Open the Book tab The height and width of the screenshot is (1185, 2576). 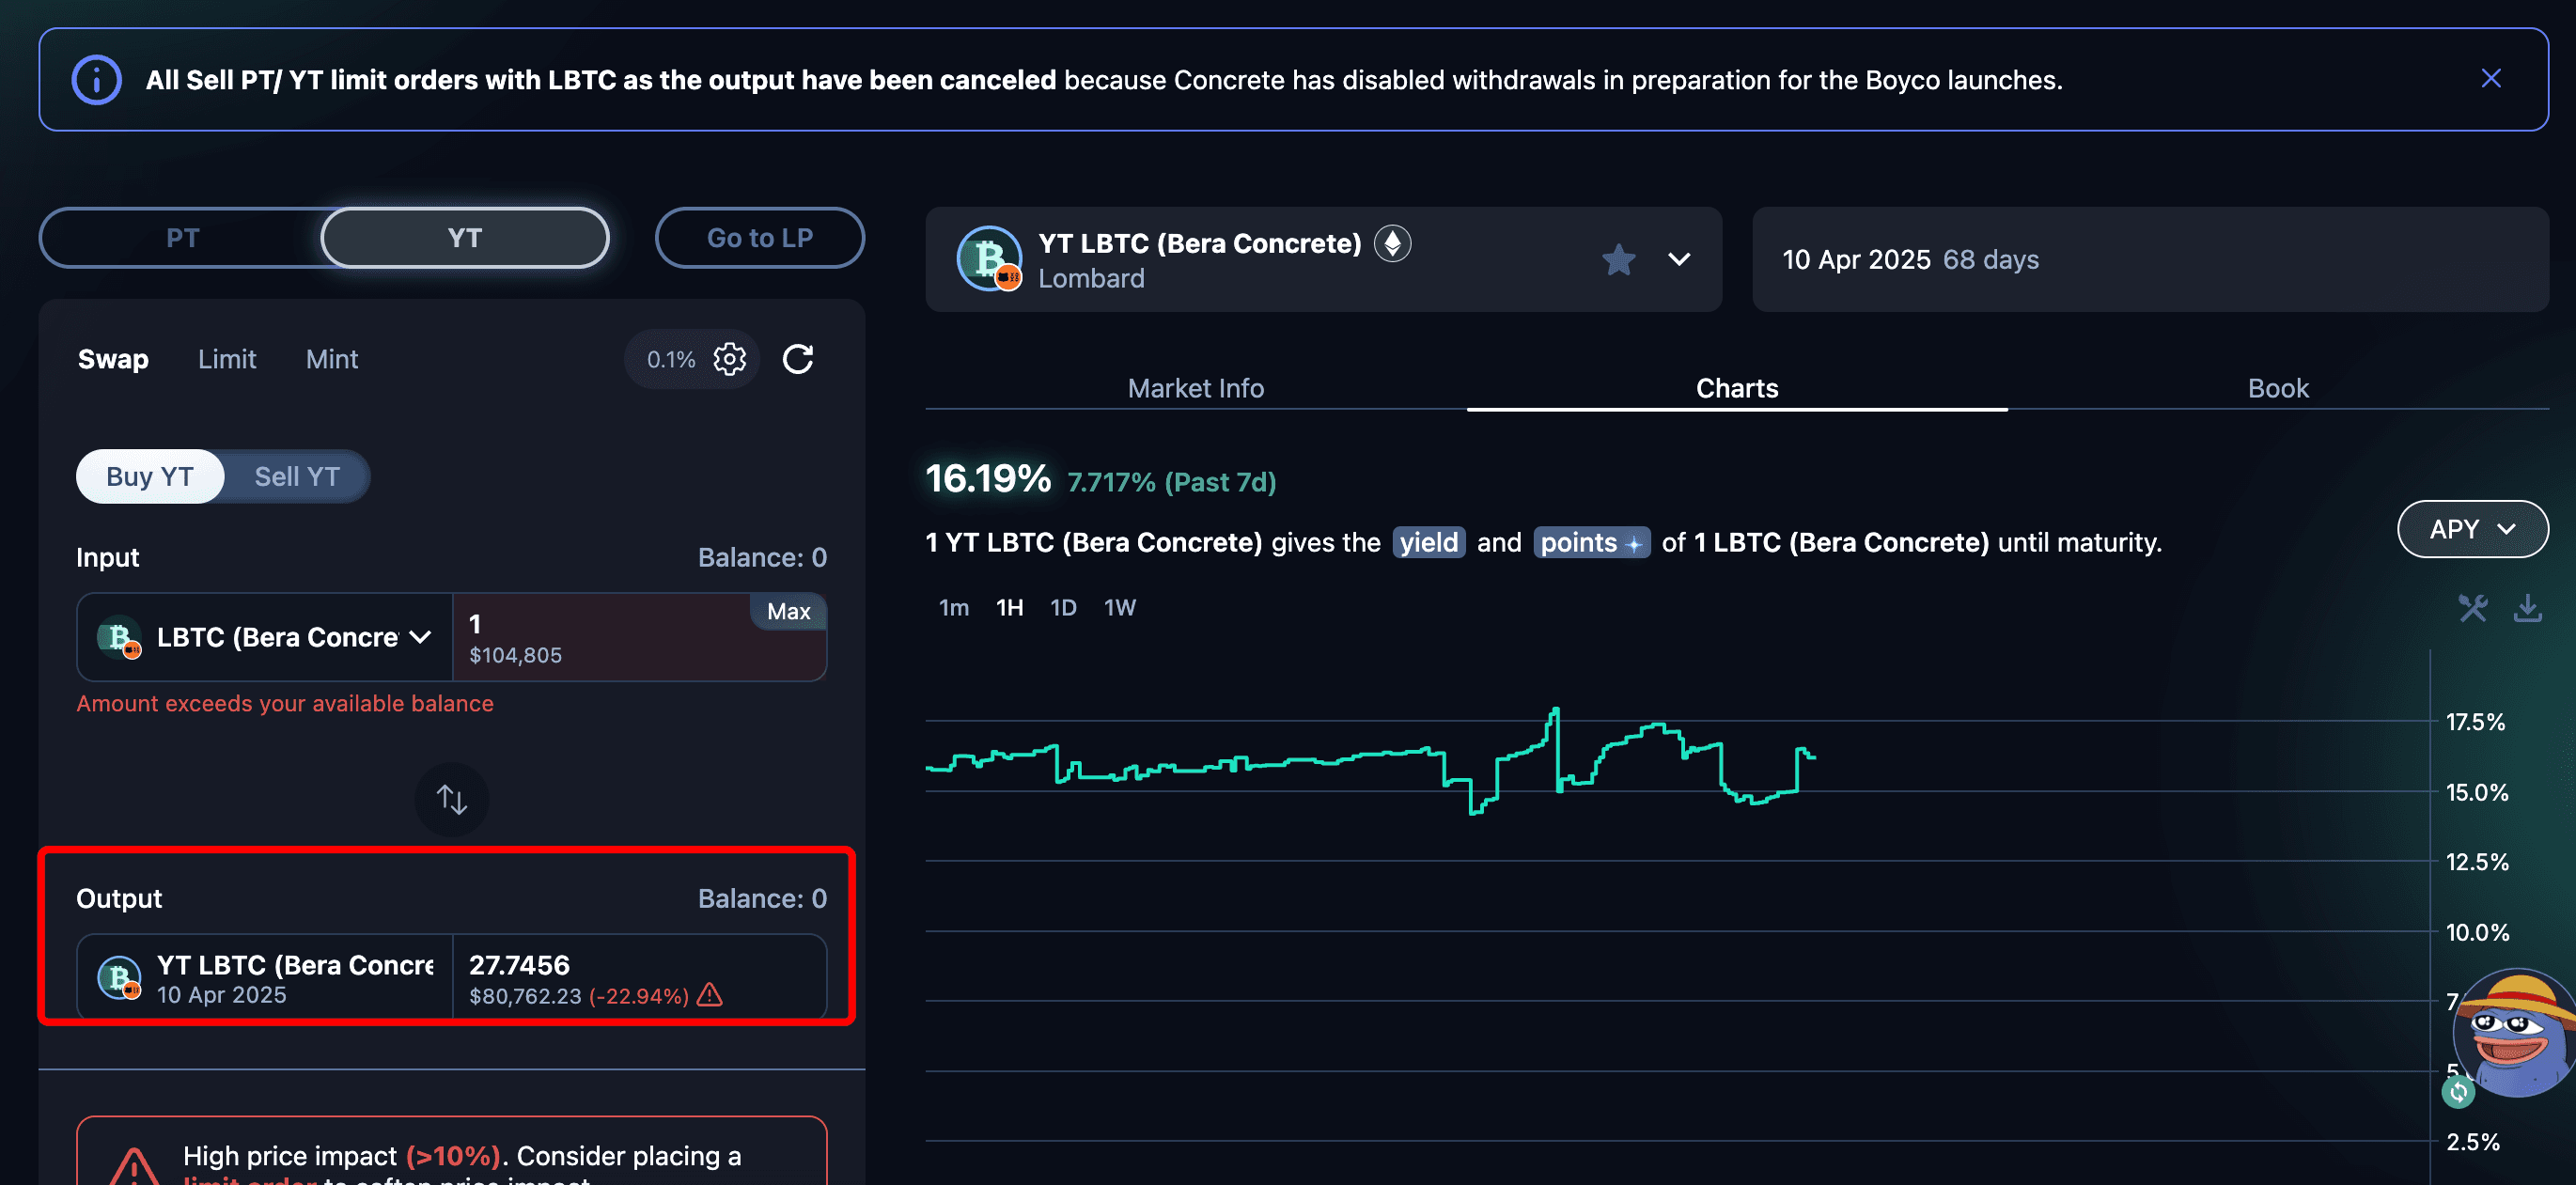pyautogui.click(x=2278, y=388)
